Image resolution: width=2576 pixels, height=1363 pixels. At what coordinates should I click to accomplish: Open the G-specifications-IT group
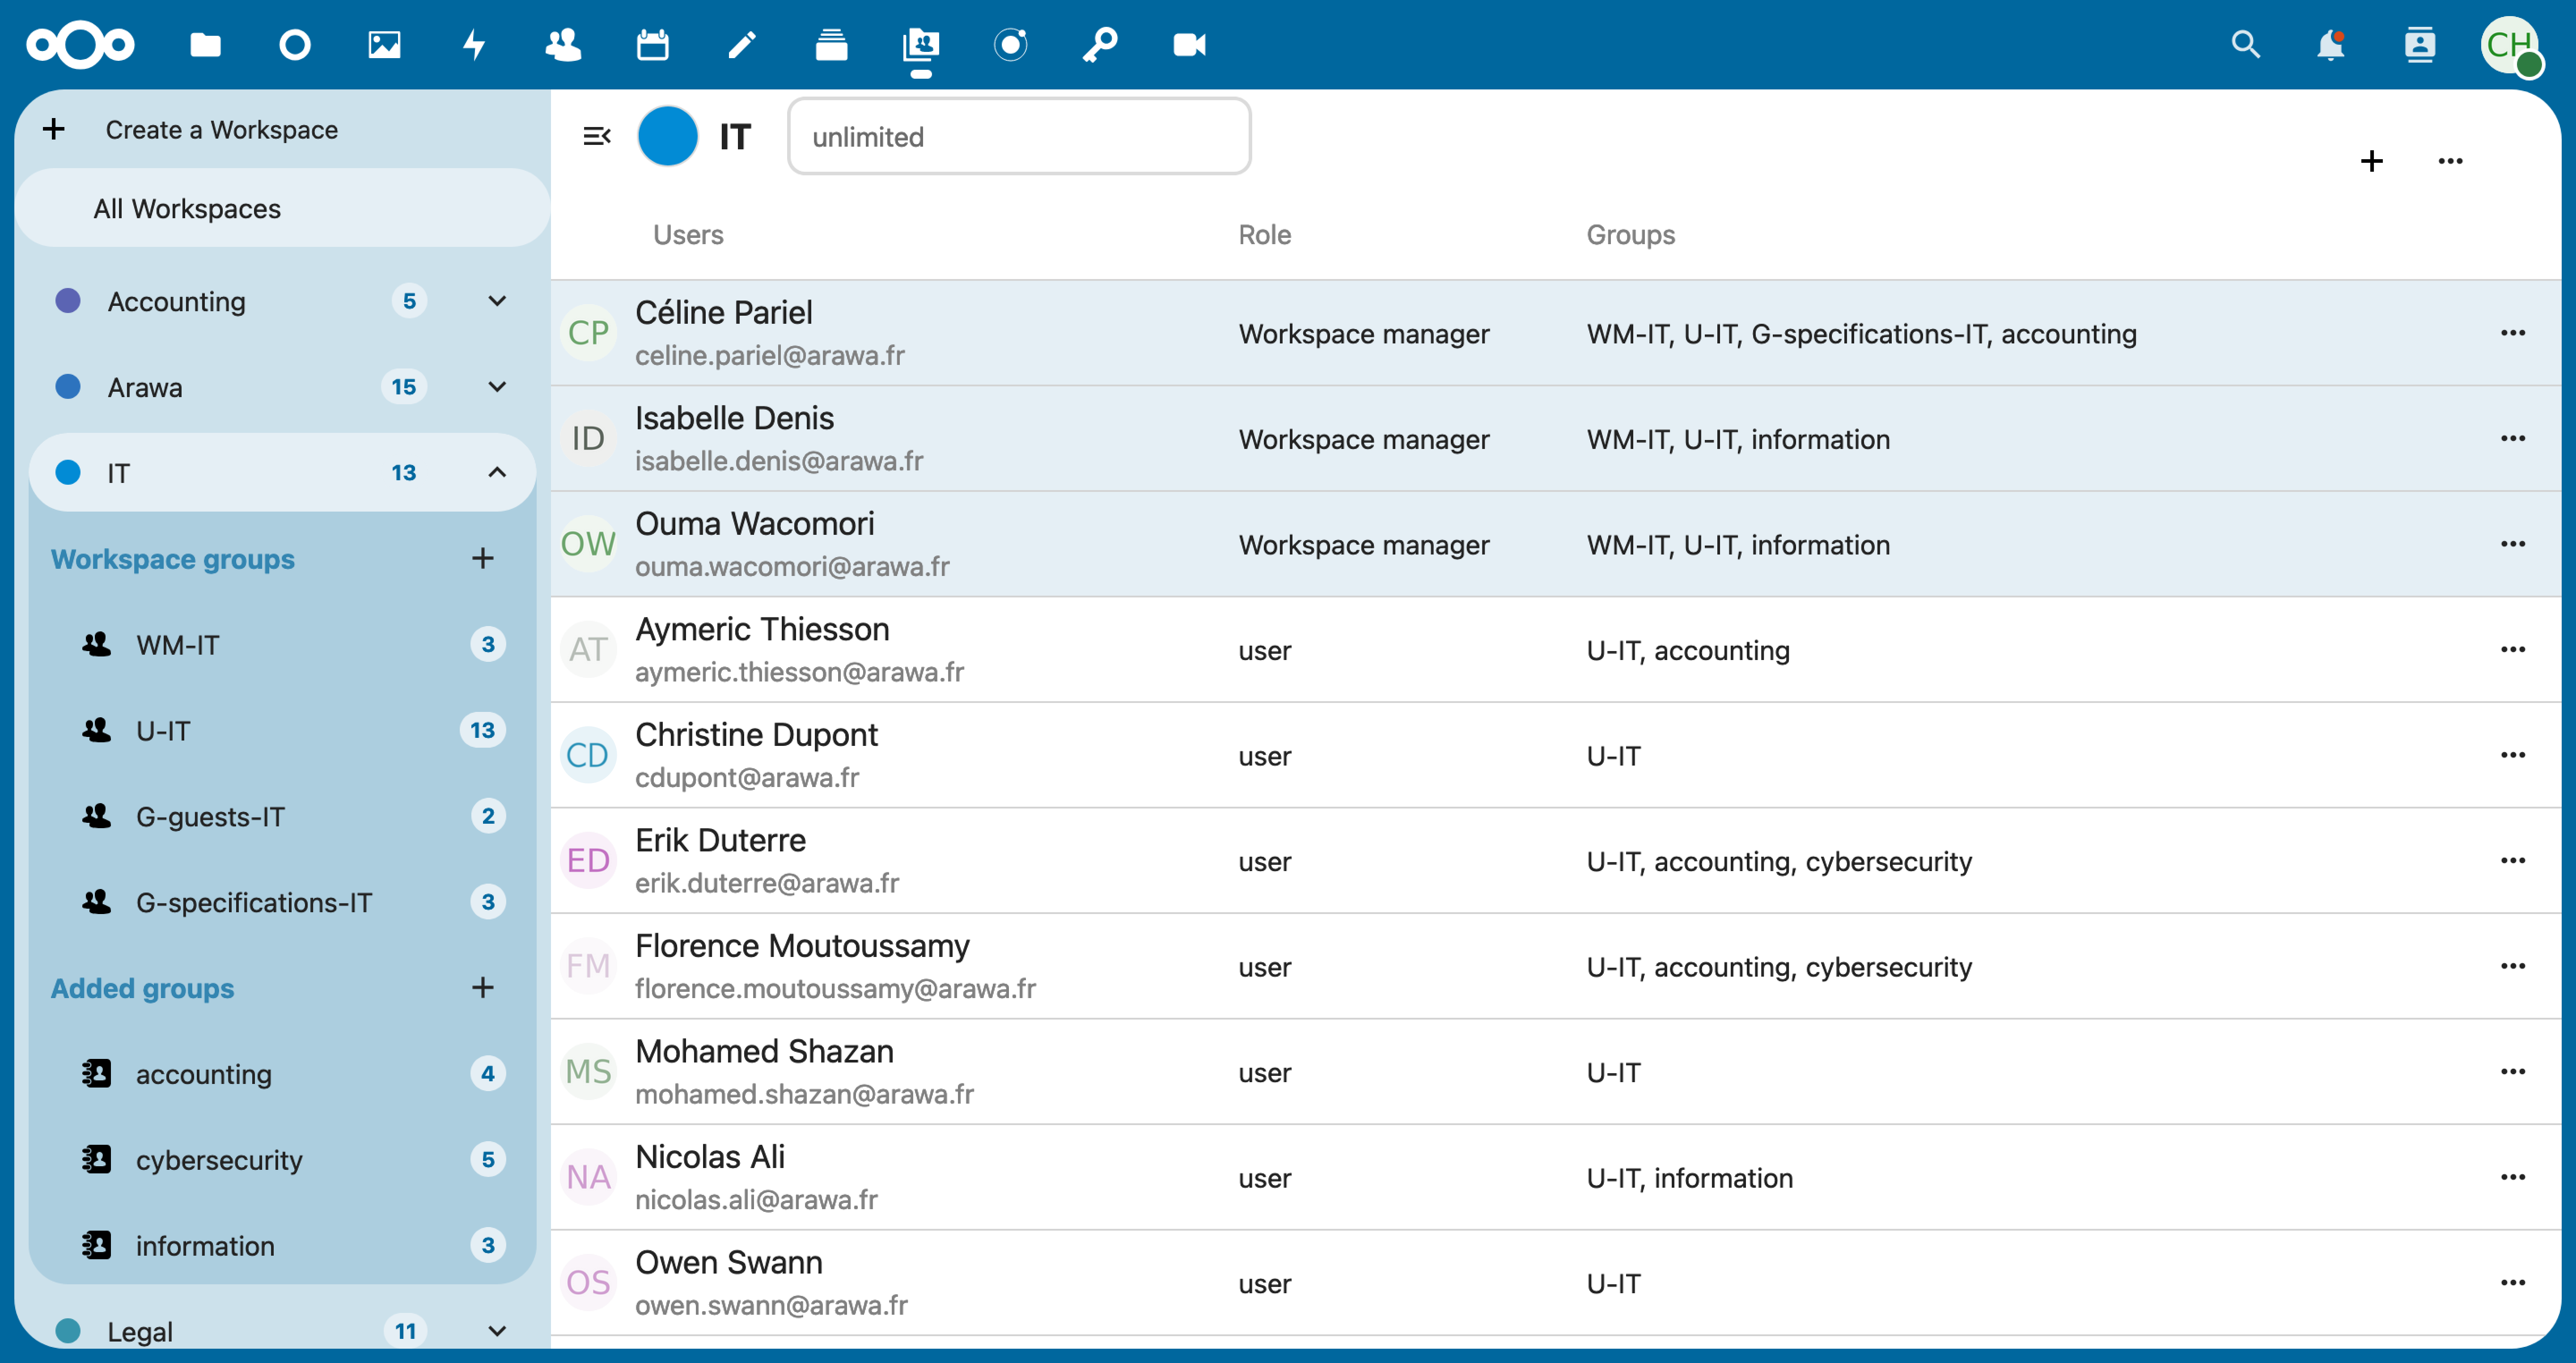coord(254,902)
